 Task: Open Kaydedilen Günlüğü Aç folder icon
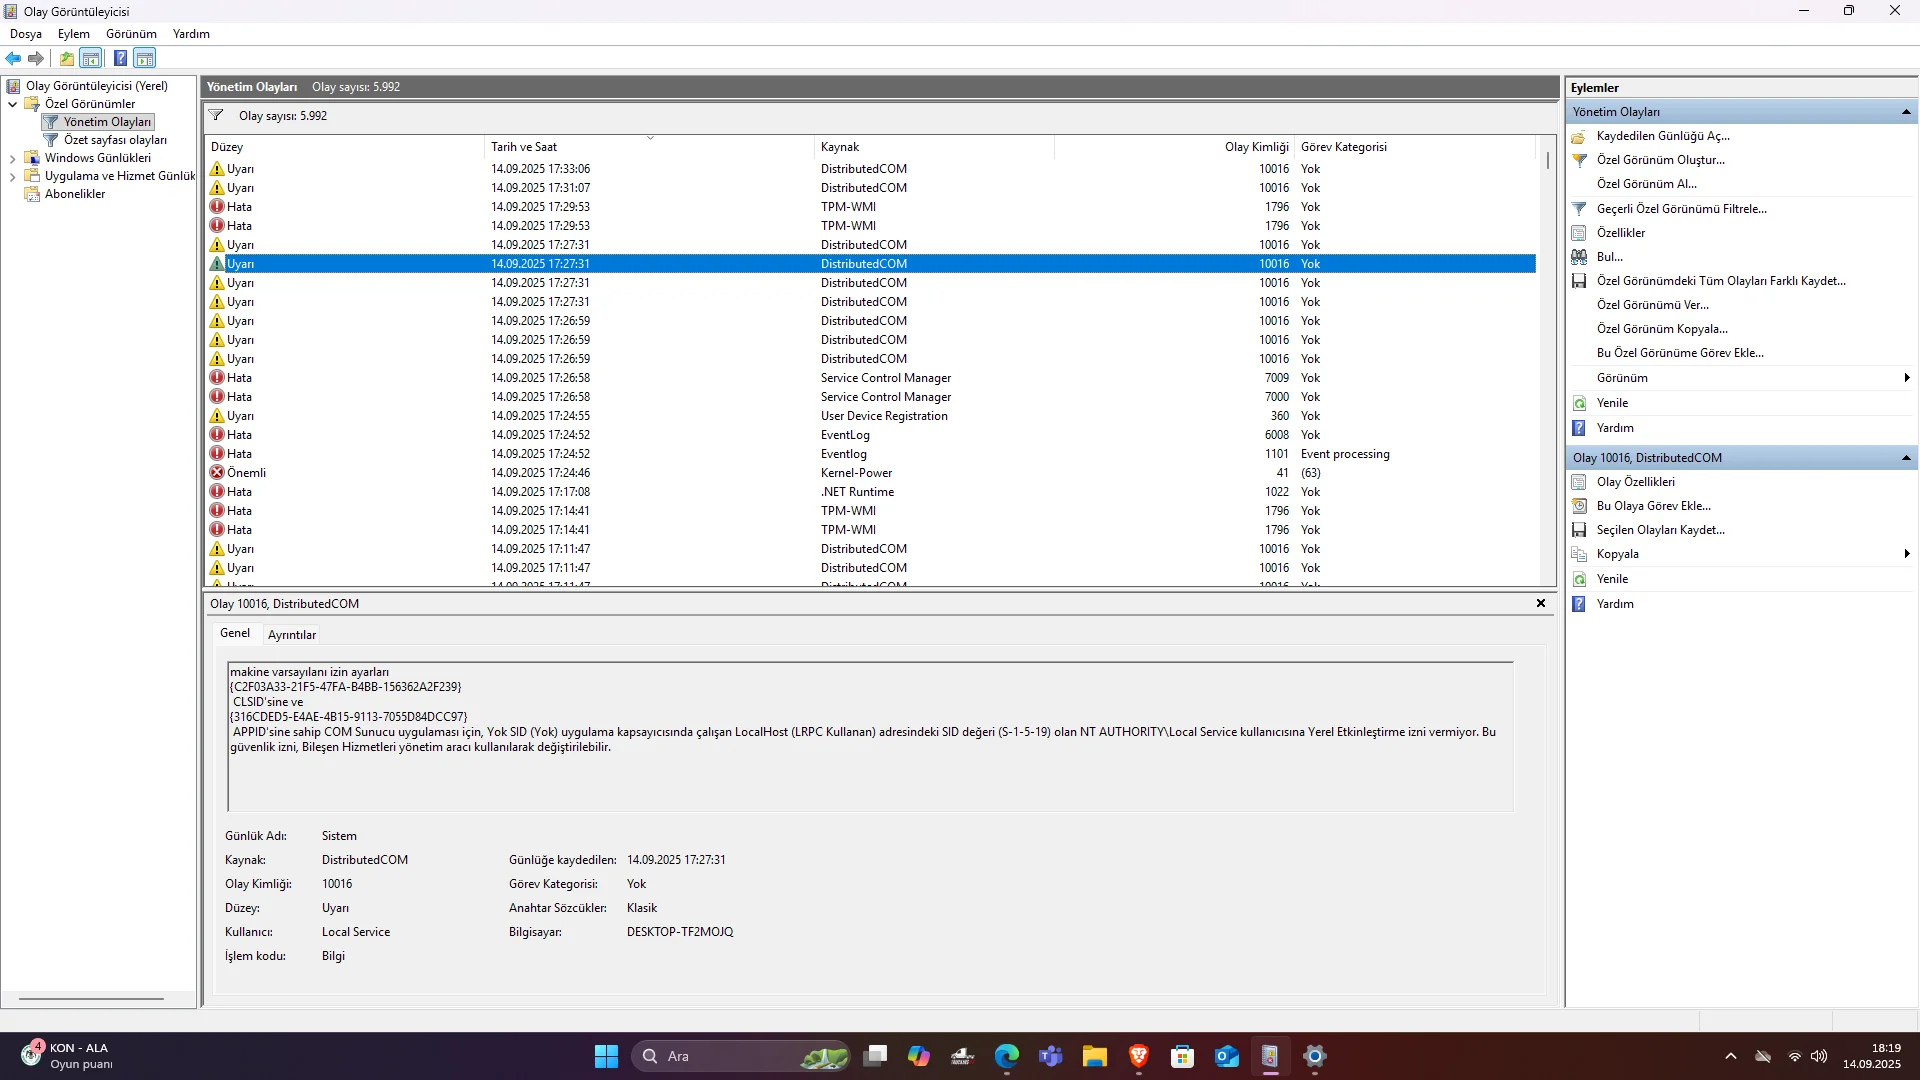[x=1579, y=136]
